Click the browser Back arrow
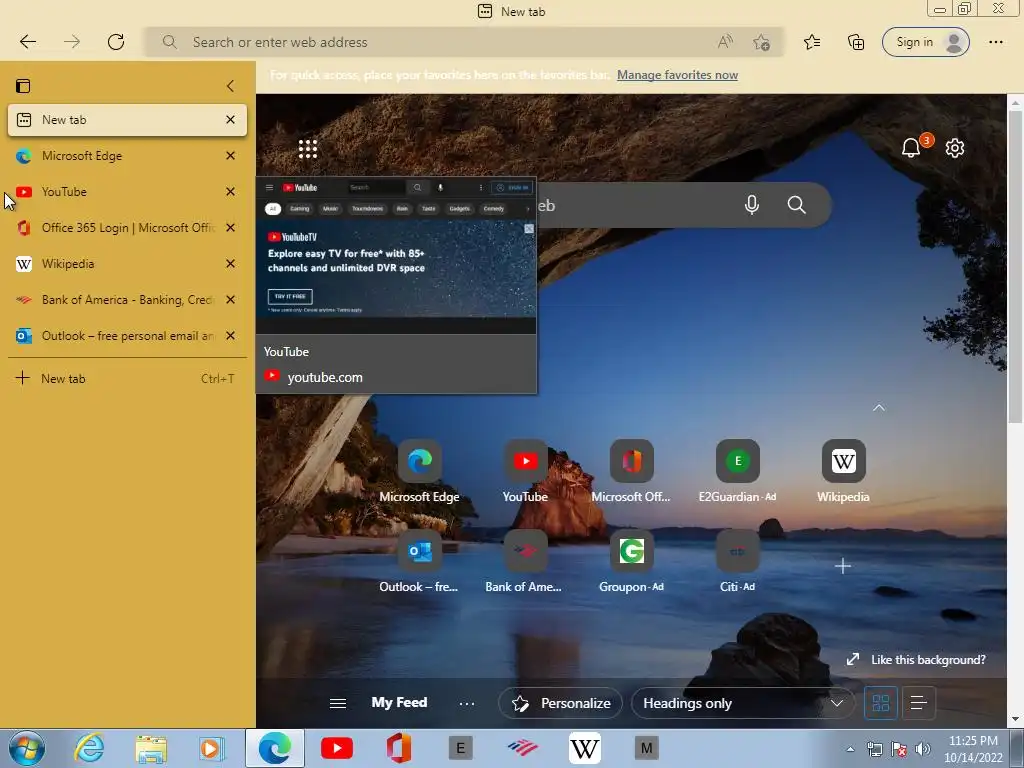 pos(27,42)
